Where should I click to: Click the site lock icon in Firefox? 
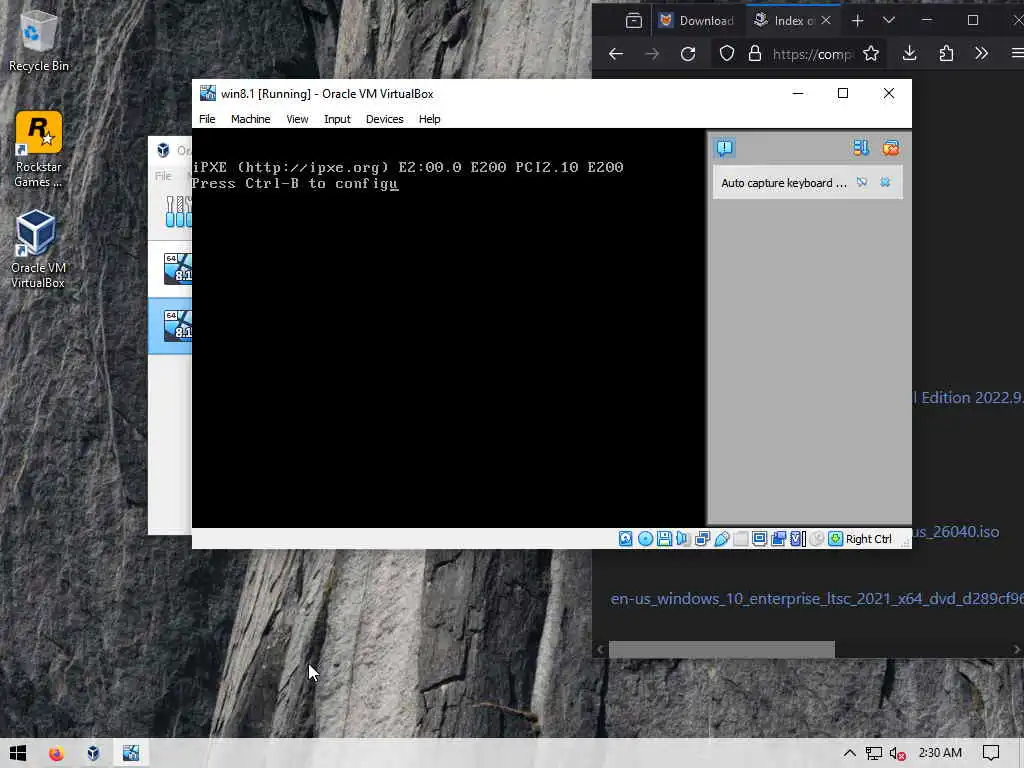pyautogui.click(x=755, y=54)
